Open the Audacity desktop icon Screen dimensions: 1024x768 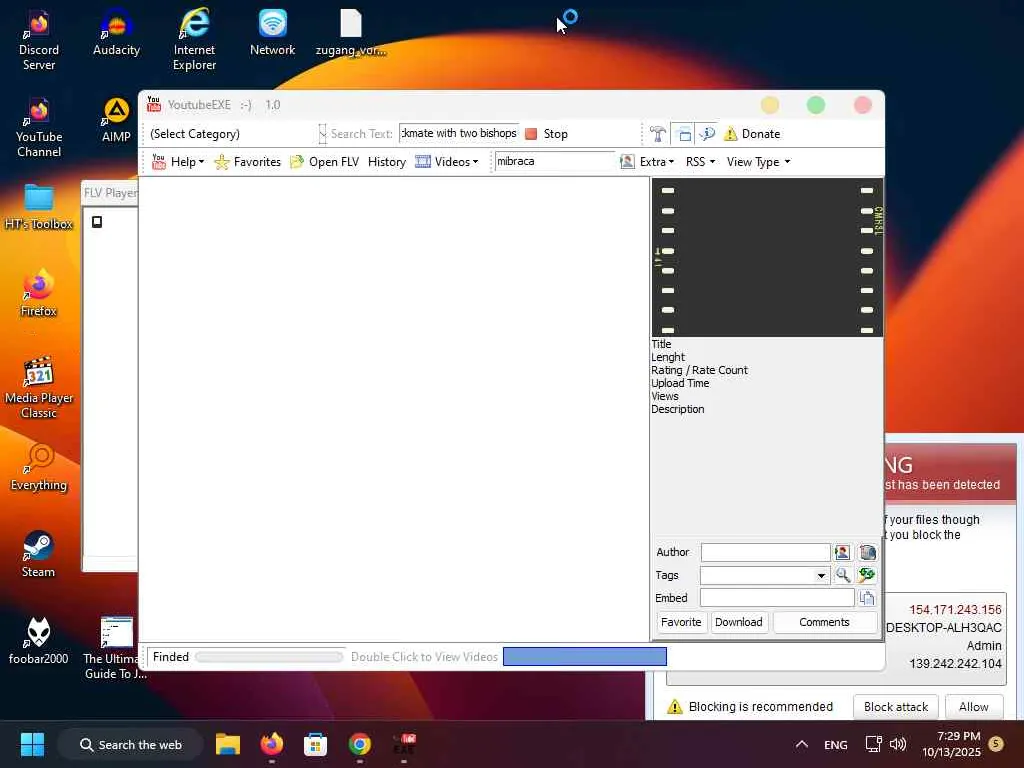116,33
